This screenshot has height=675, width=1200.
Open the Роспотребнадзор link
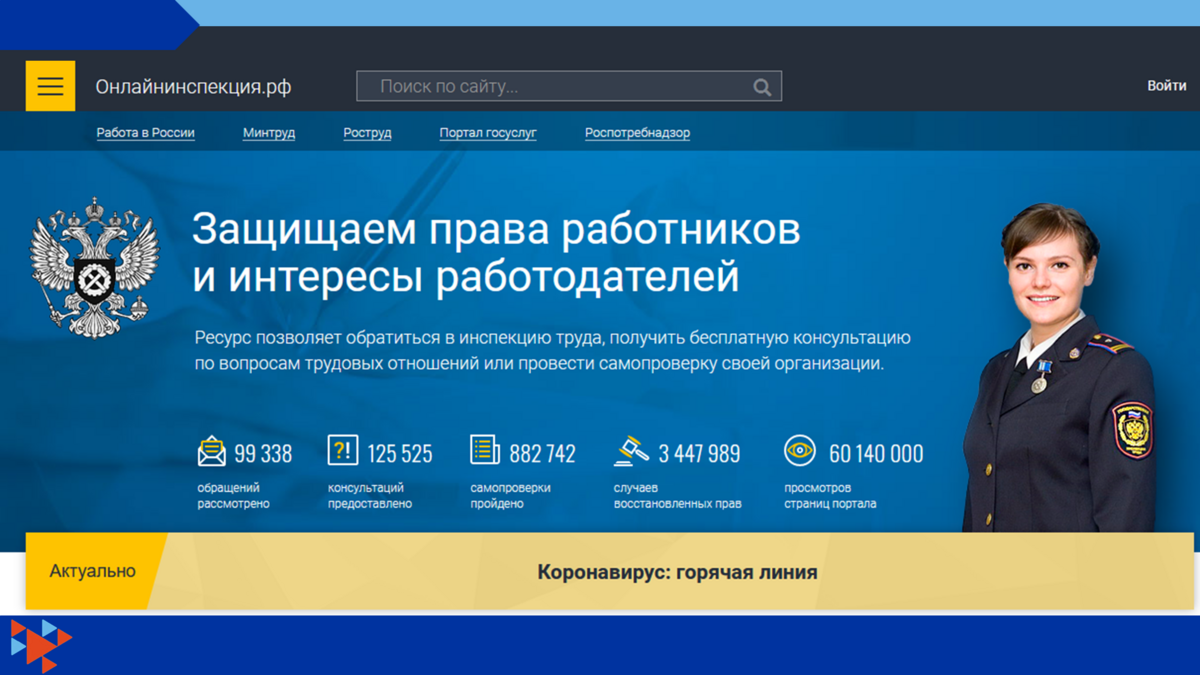click(x=637, y=133)
